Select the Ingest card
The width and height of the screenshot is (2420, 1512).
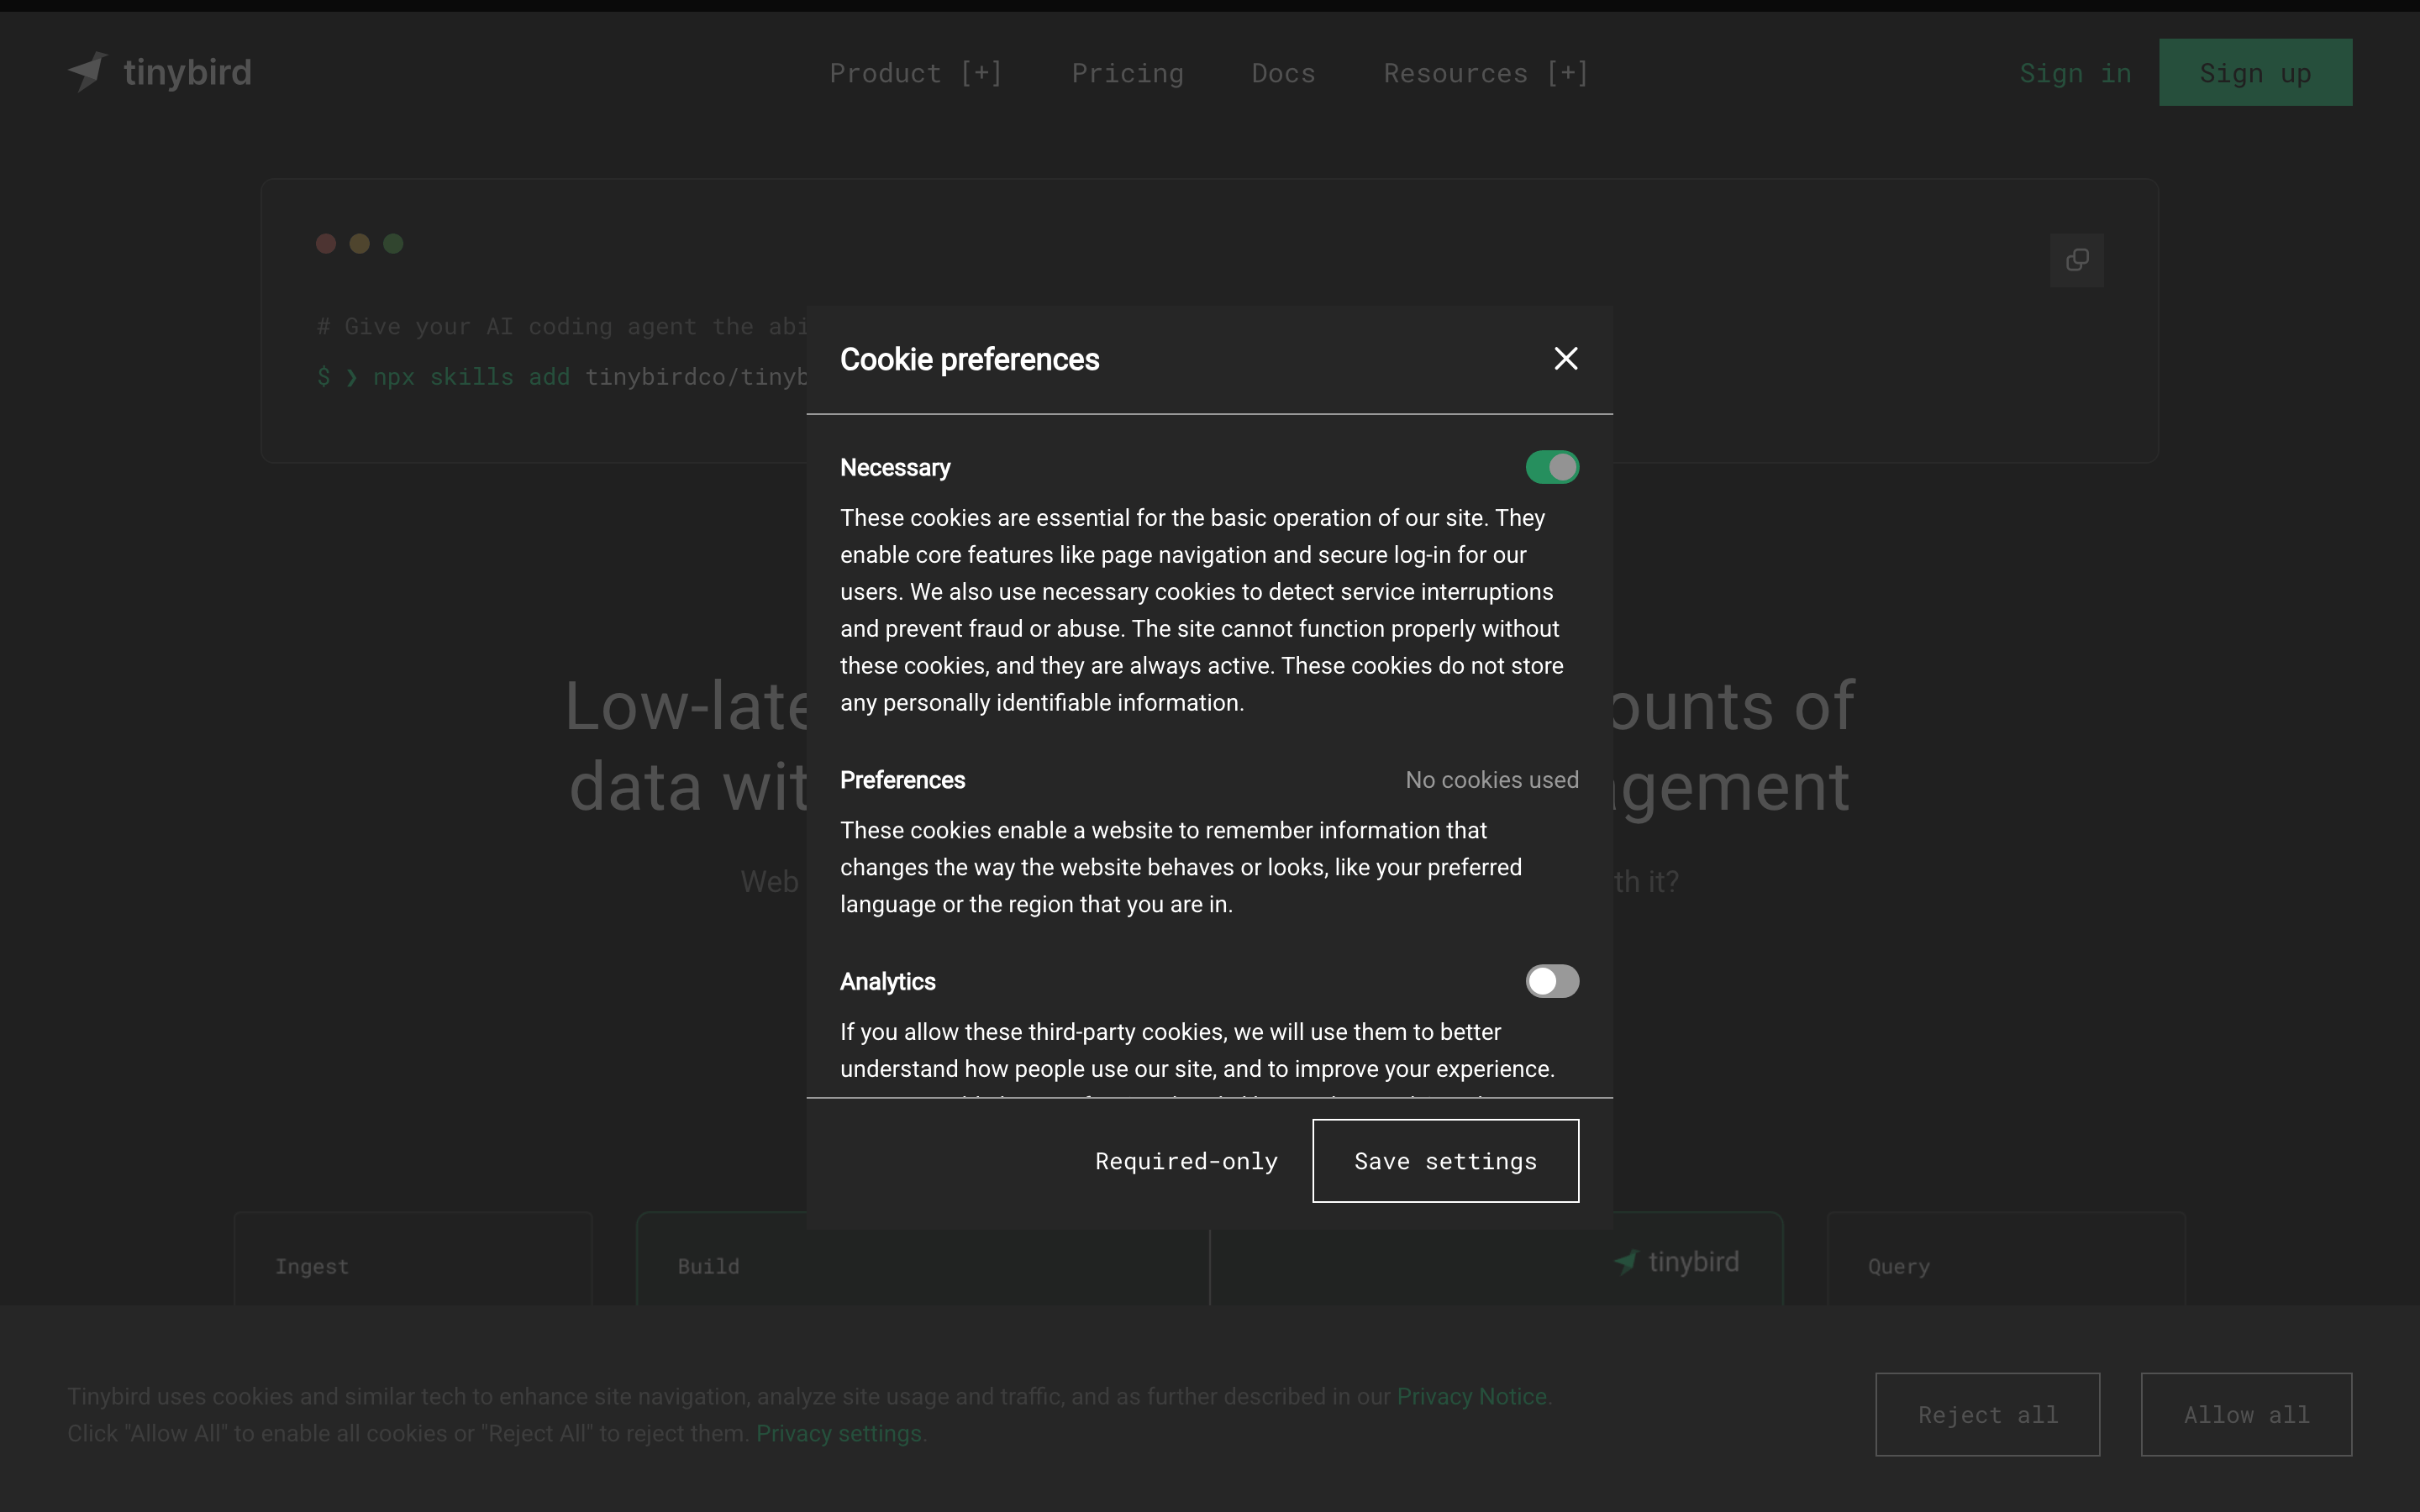(x=413, y=1259)
